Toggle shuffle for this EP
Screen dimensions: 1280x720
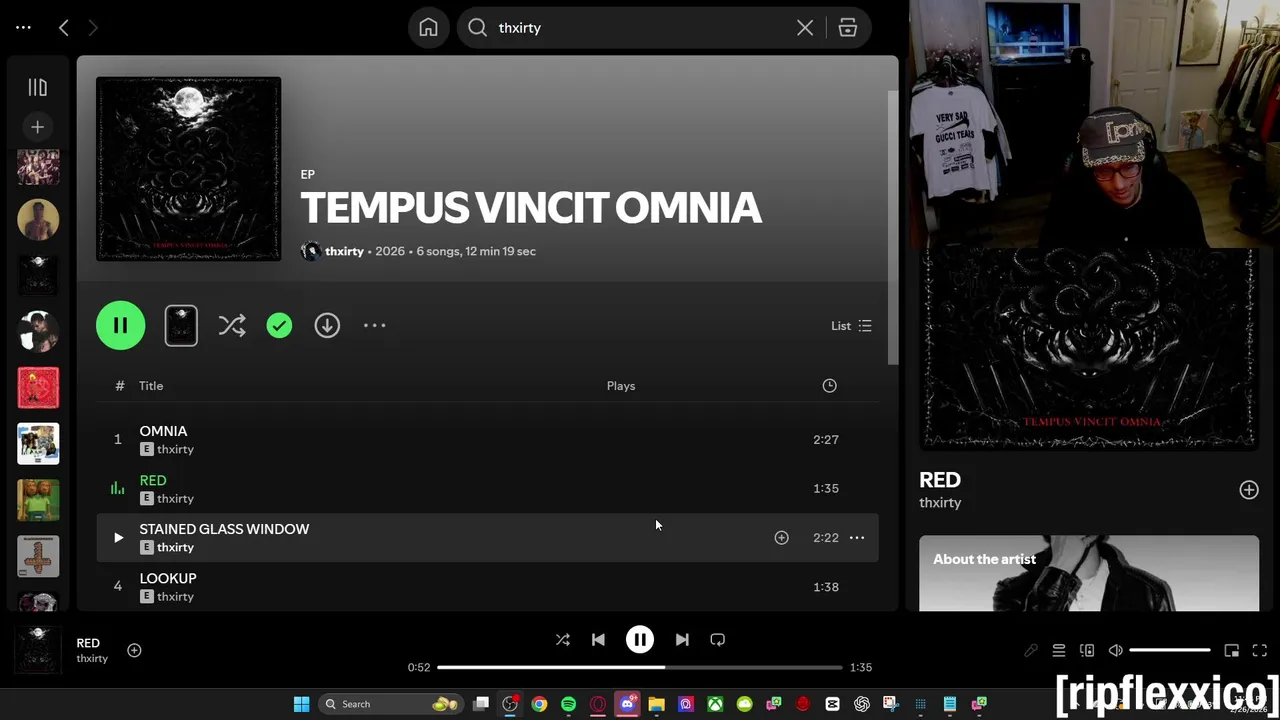pos(232,325)
